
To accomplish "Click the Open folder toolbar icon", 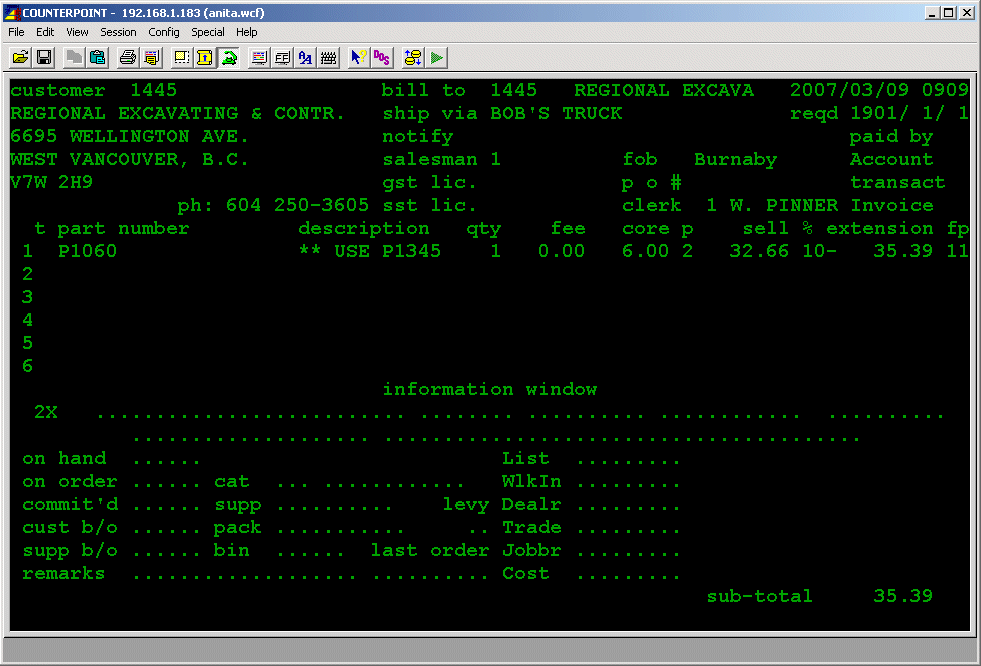I will pos(21,58).
